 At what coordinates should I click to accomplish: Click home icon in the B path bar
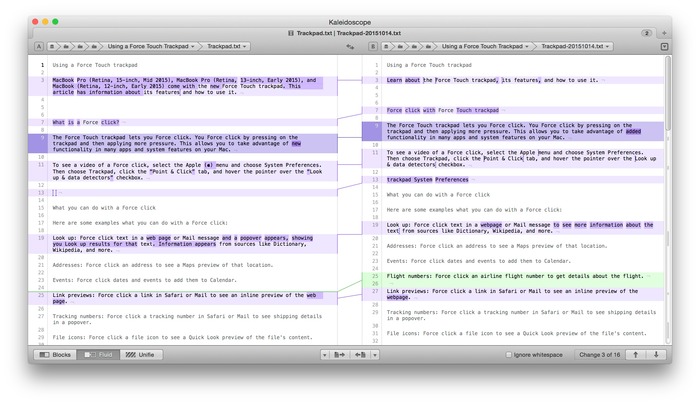click(386, 46)
